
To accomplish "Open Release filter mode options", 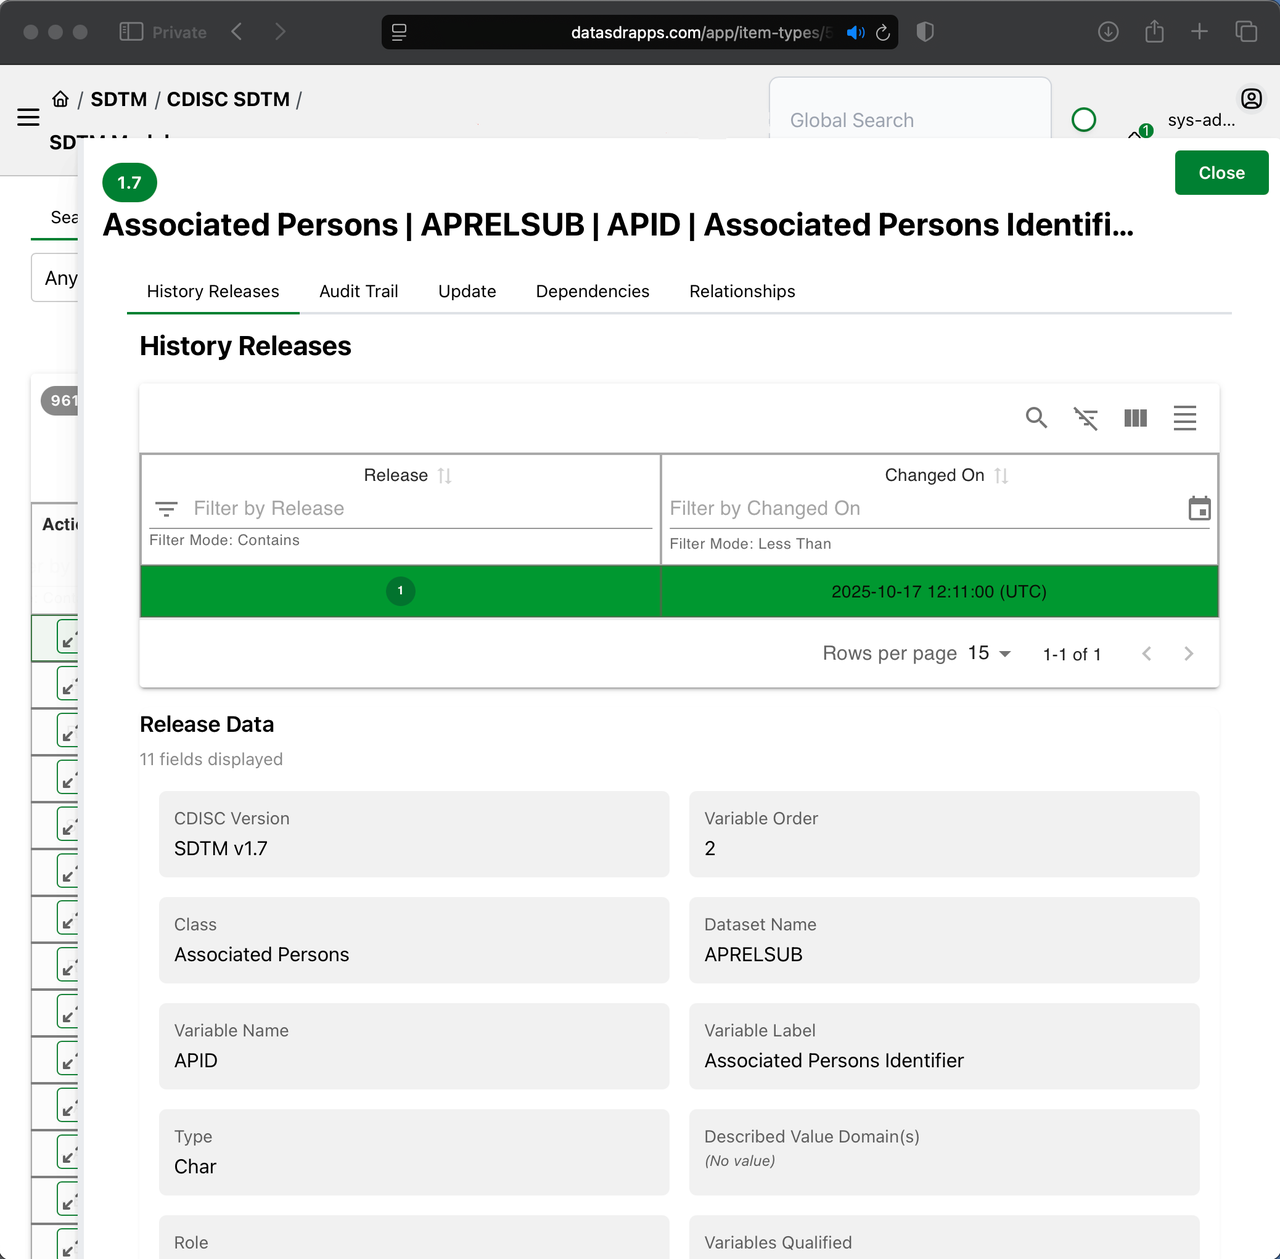I will (x=167, y=509).
